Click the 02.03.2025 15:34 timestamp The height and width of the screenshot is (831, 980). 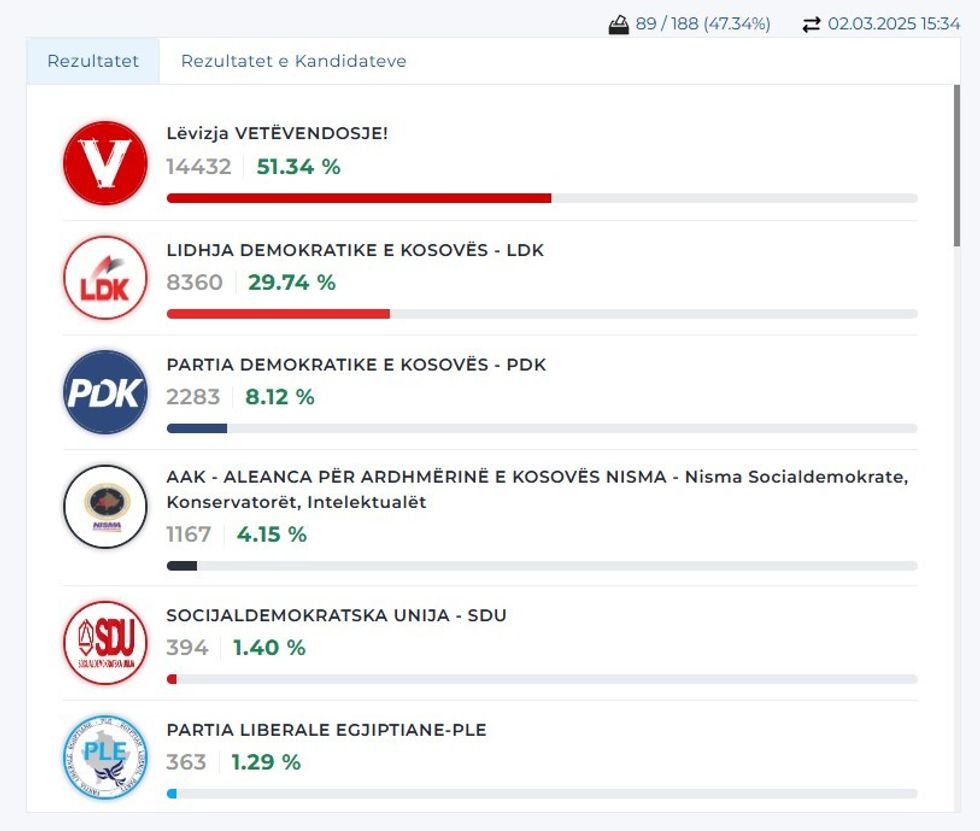pyautogui.click(x=894, y=24)
